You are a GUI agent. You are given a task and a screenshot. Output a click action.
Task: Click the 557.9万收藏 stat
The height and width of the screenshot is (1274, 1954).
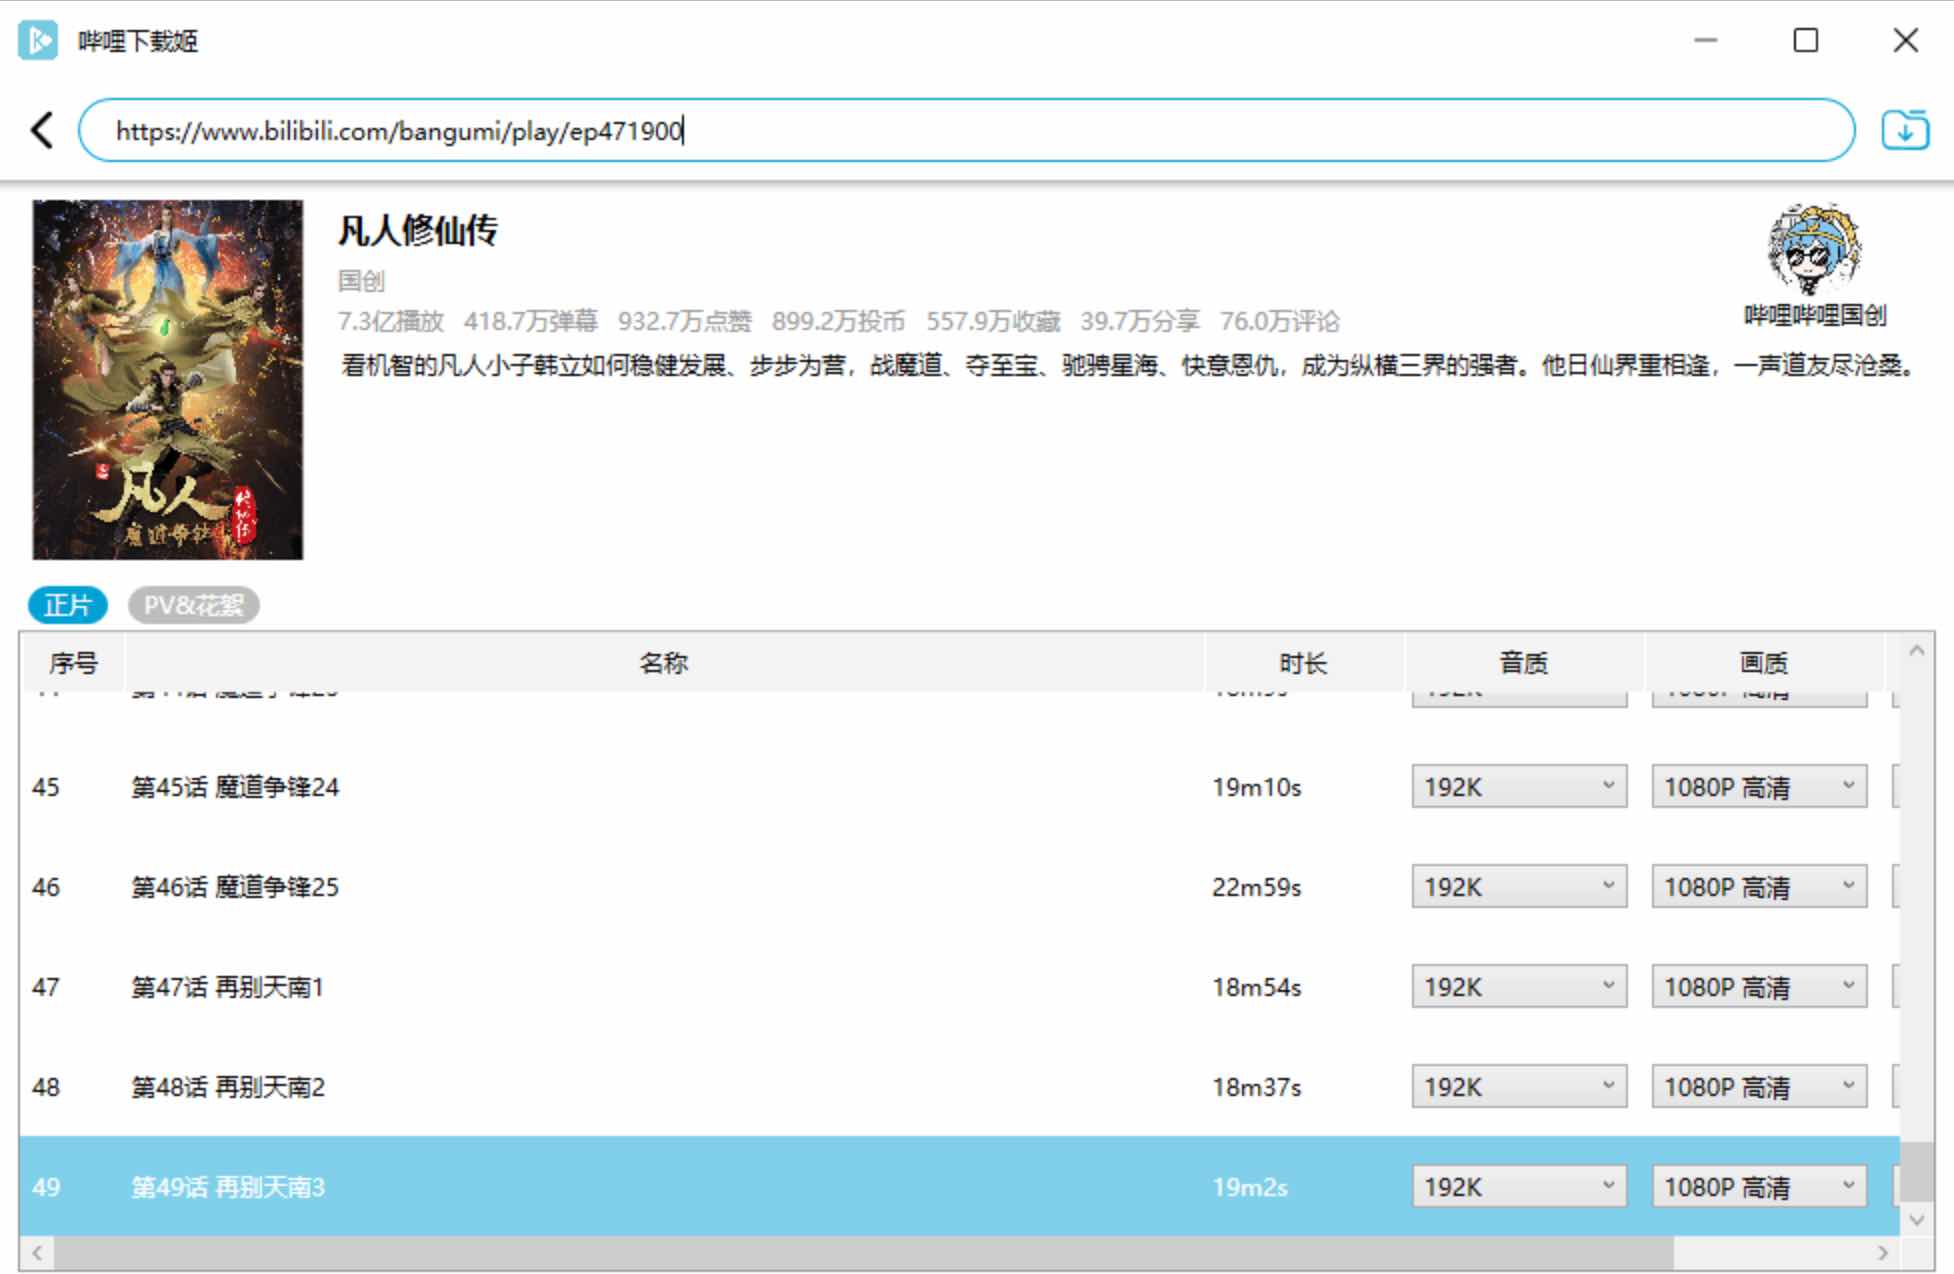click(x=993, y=321)
